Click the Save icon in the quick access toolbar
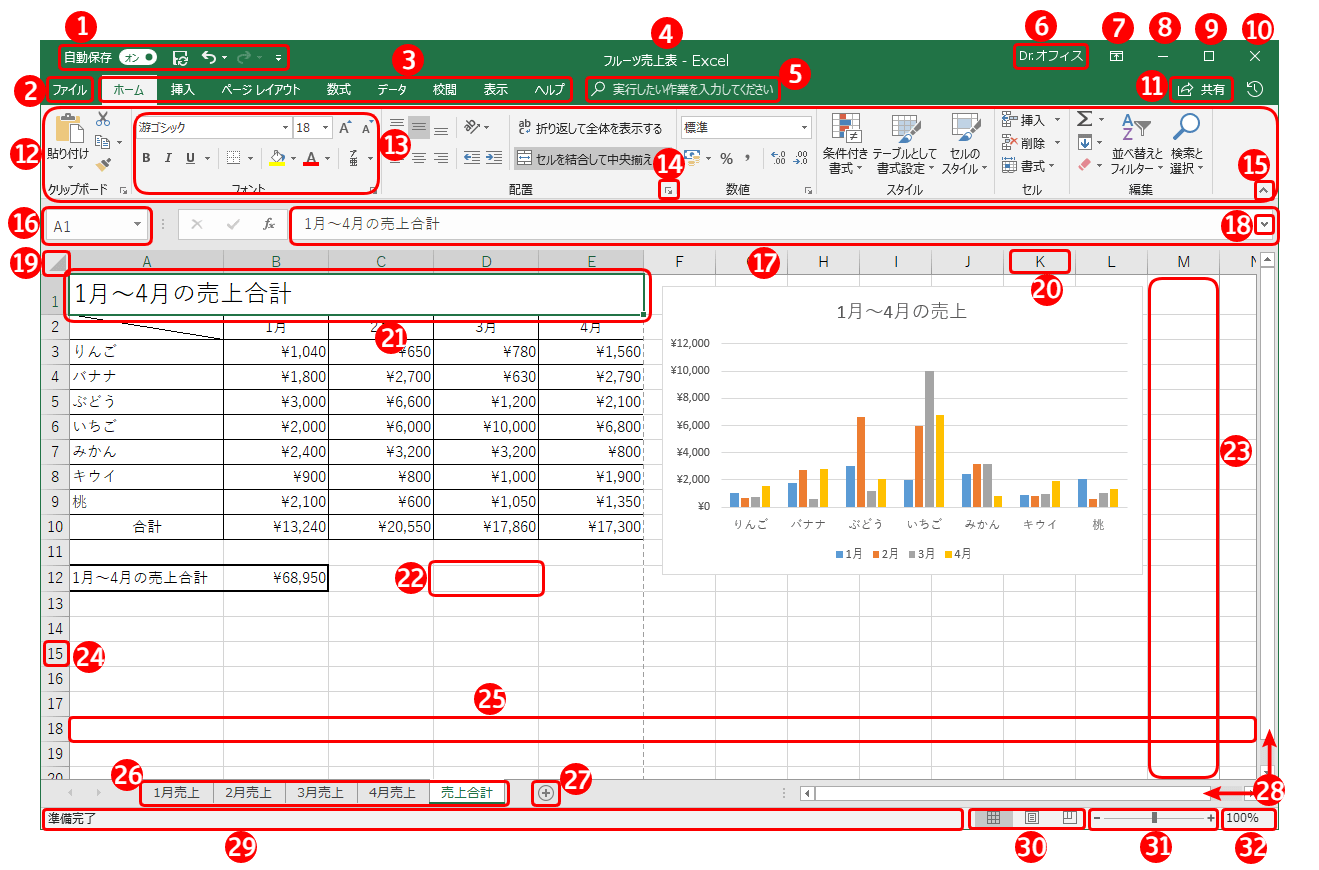This screenshot has height=870, width=1319. (180, 58)
